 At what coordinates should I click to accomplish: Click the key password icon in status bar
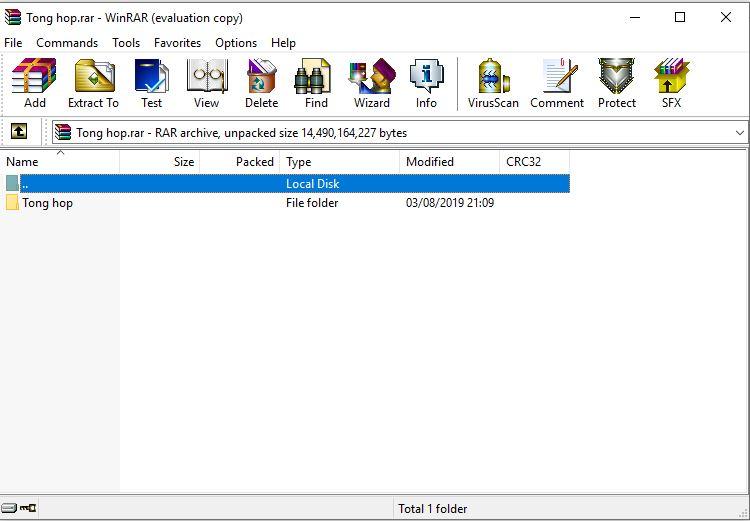tap(28, 508)
